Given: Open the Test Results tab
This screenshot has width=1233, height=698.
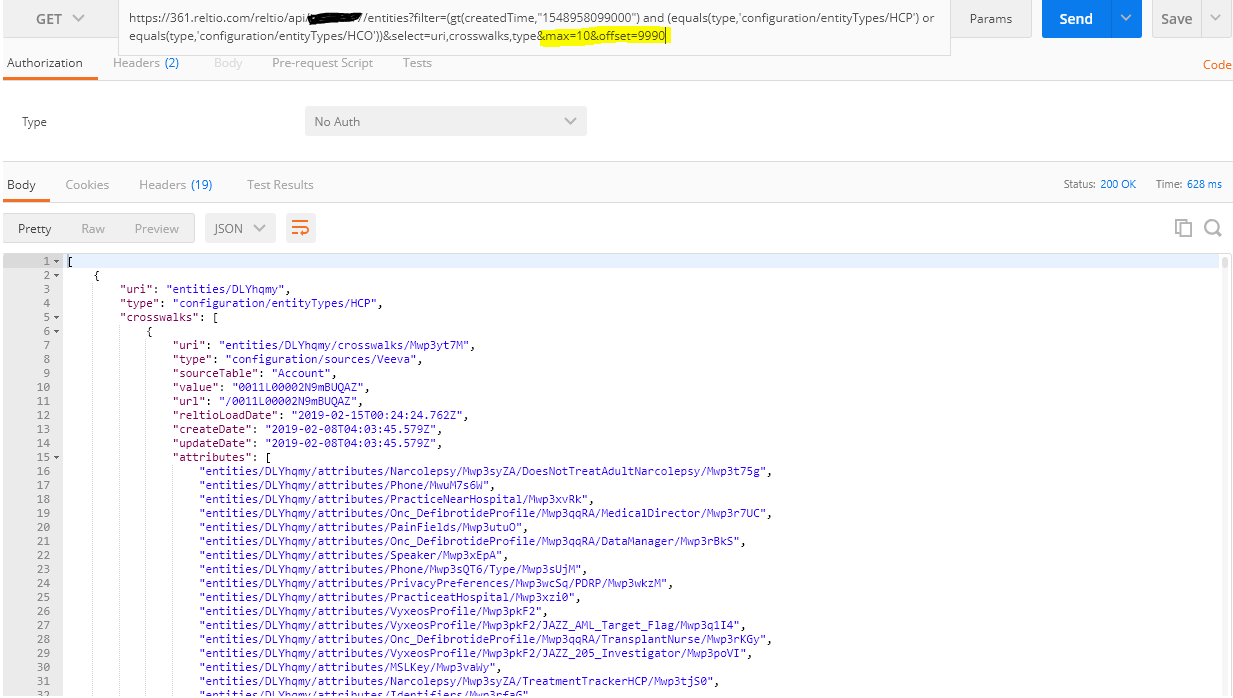Looking at the screenshot, I should [280, 185].
